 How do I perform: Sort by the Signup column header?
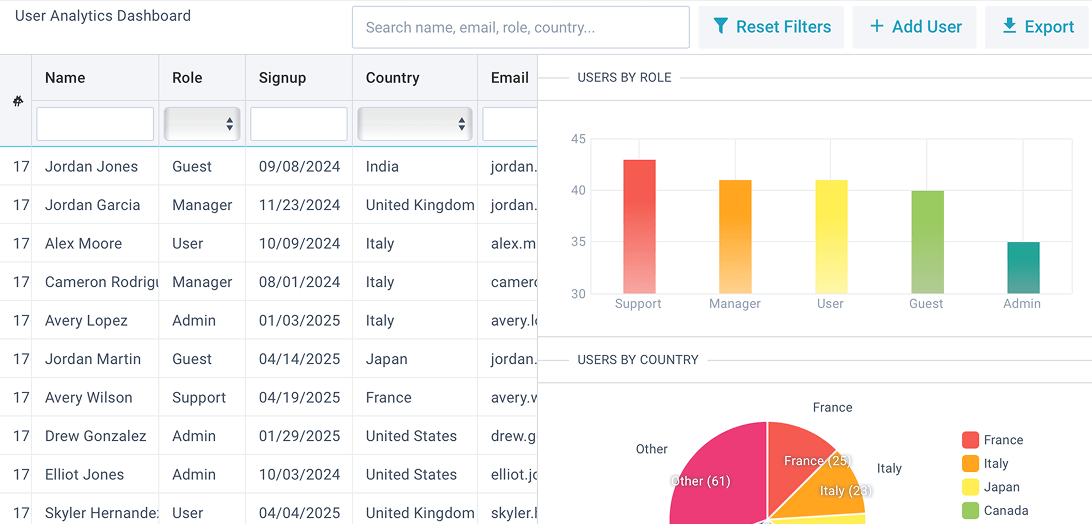coord(282,78)
